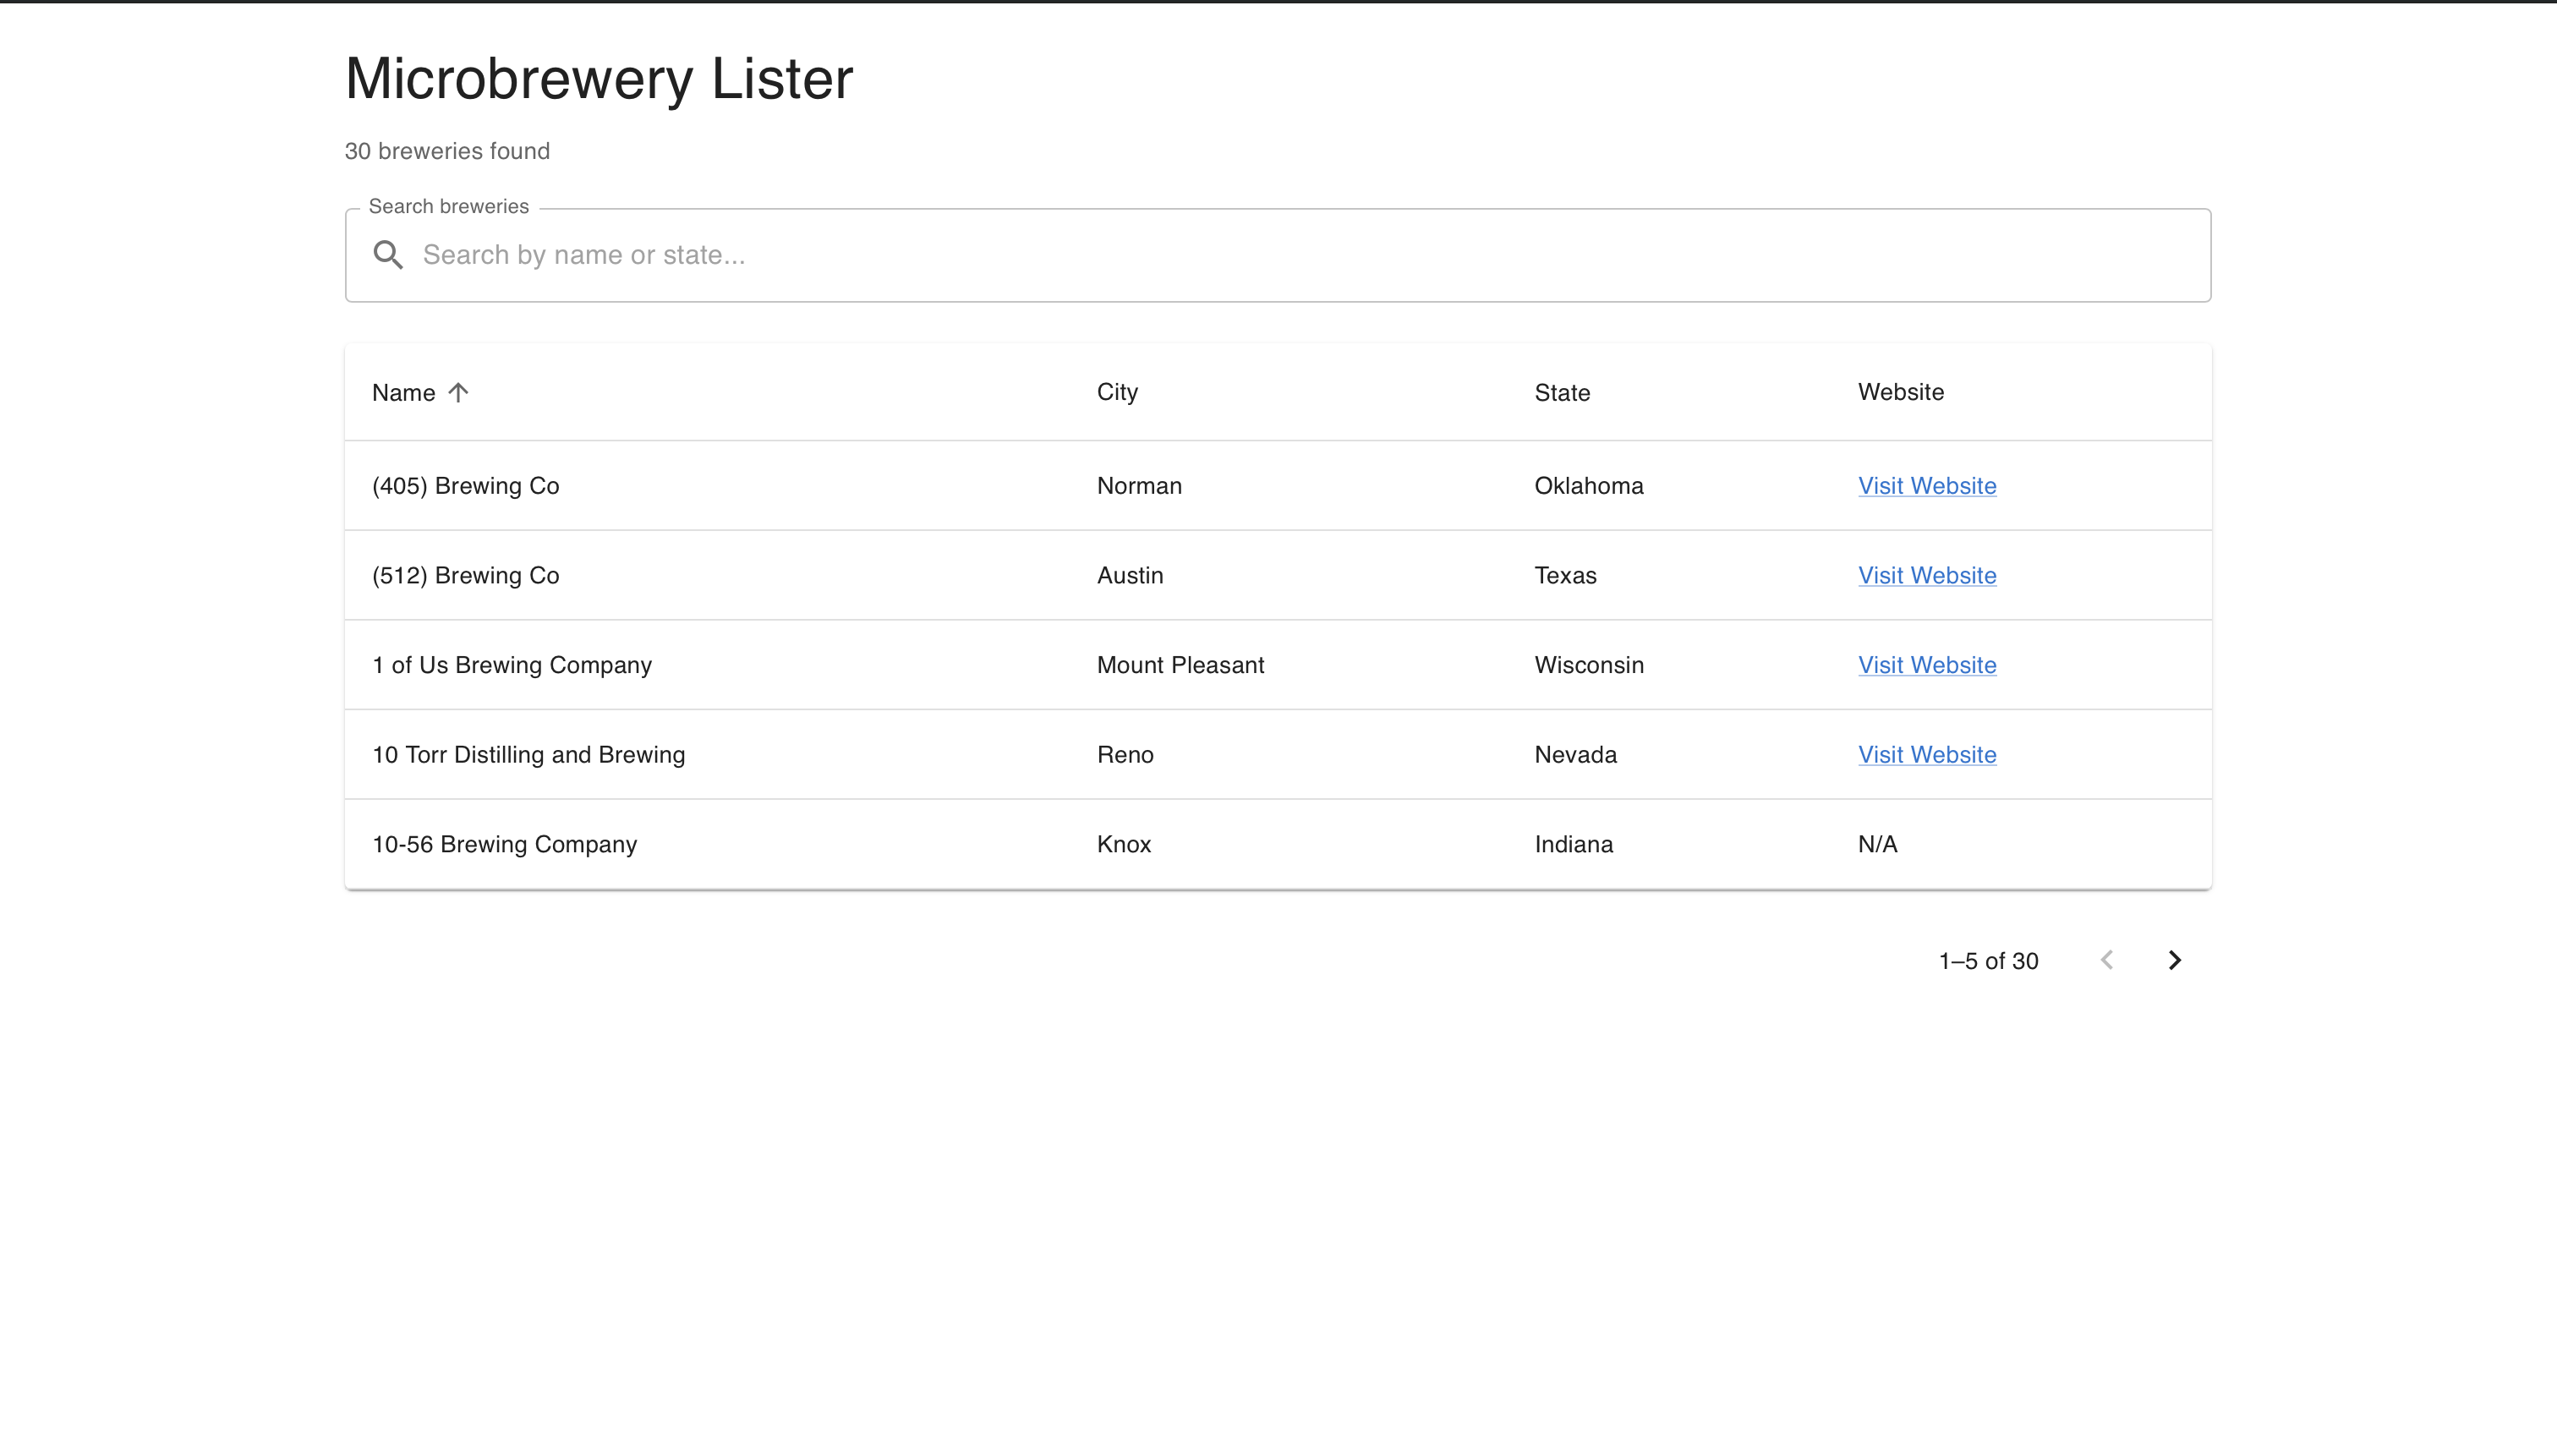Click the 1–5 of 30 pagination label
This screenshot has width=2557, height=1456.
point(1988,961)
